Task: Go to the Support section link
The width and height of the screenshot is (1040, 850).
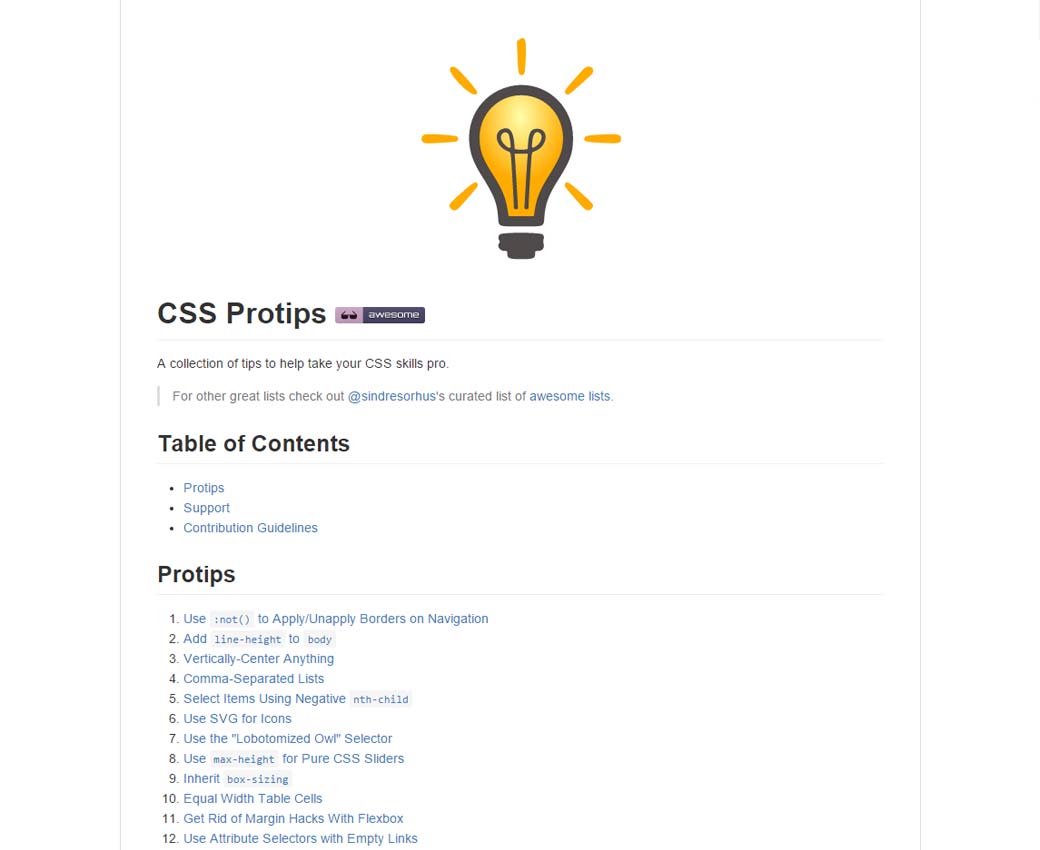Action: coord(207,508)
